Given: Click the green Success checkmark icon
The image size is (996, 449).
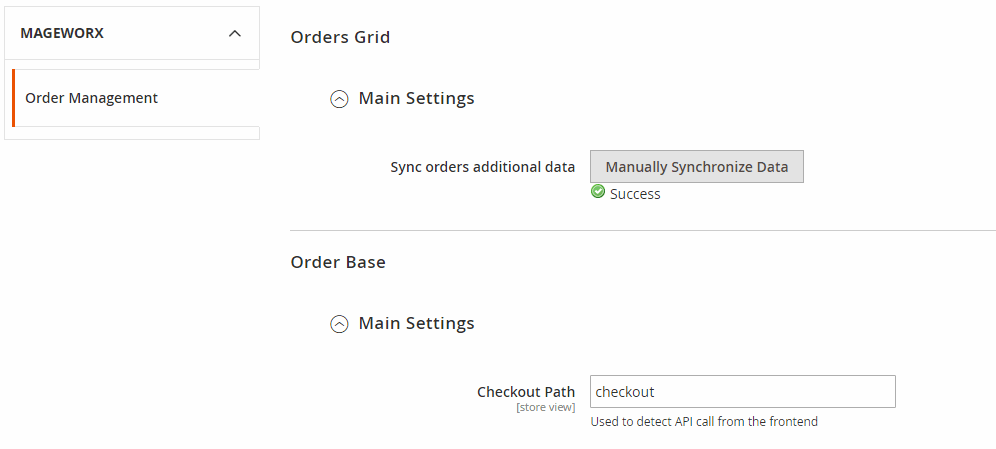Looking at the screenshot, I should click(598, 192).
